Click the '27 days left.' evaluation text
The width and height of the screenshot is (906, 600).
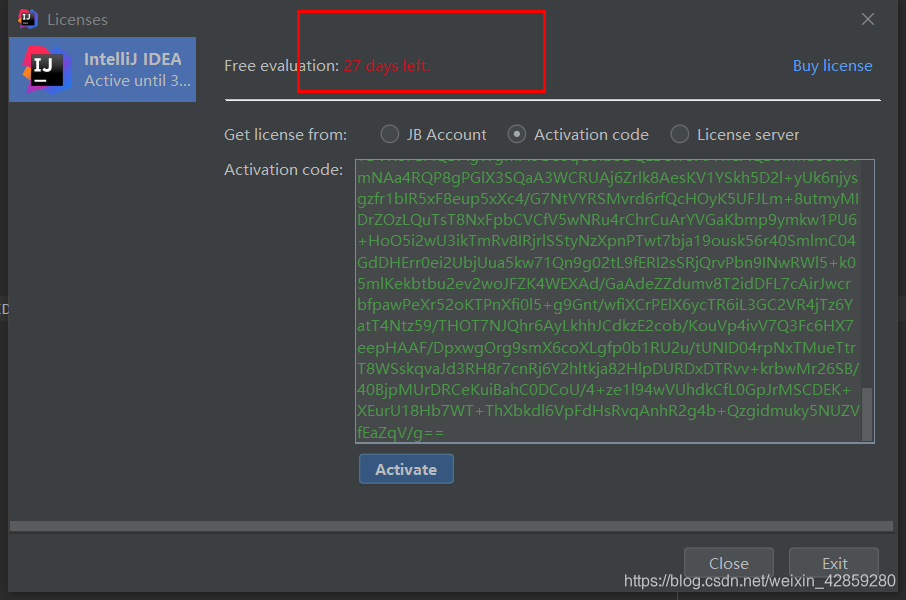point(387,66)
